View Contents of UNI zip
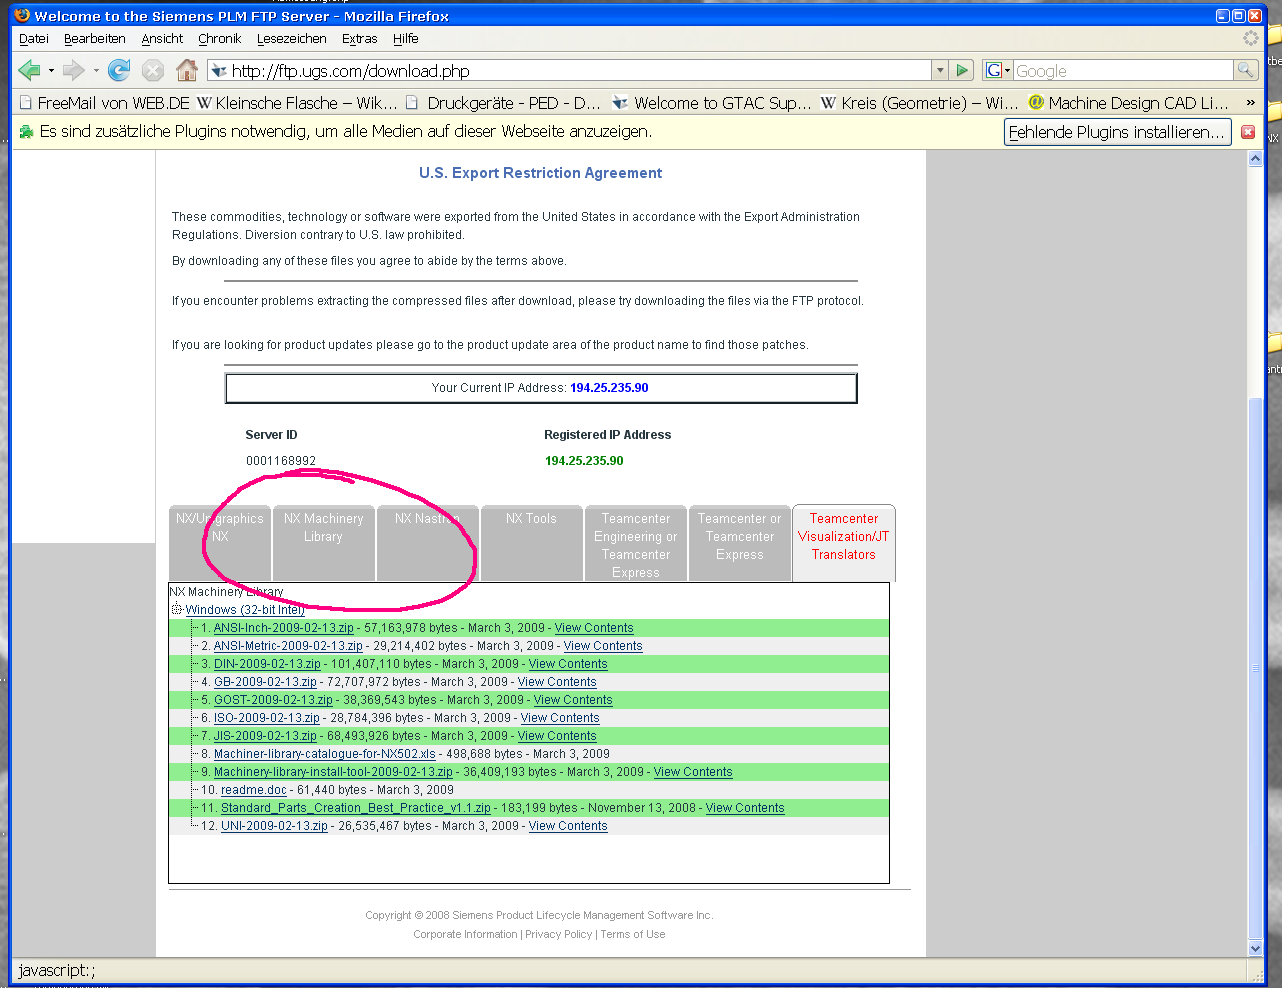The height and width of the screenshot is (988, 1282). tap(568, 826)
